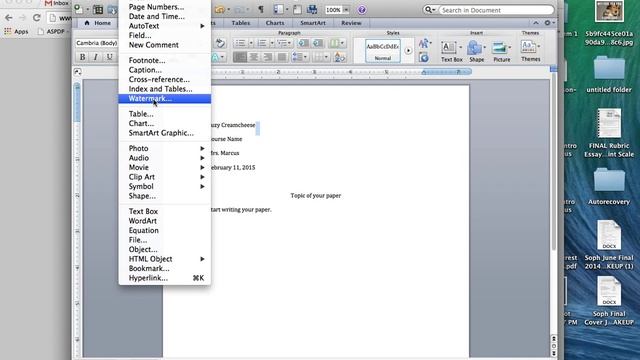Expand the AutoText submenu
The image size is (640, 360).
pos(164,26)
